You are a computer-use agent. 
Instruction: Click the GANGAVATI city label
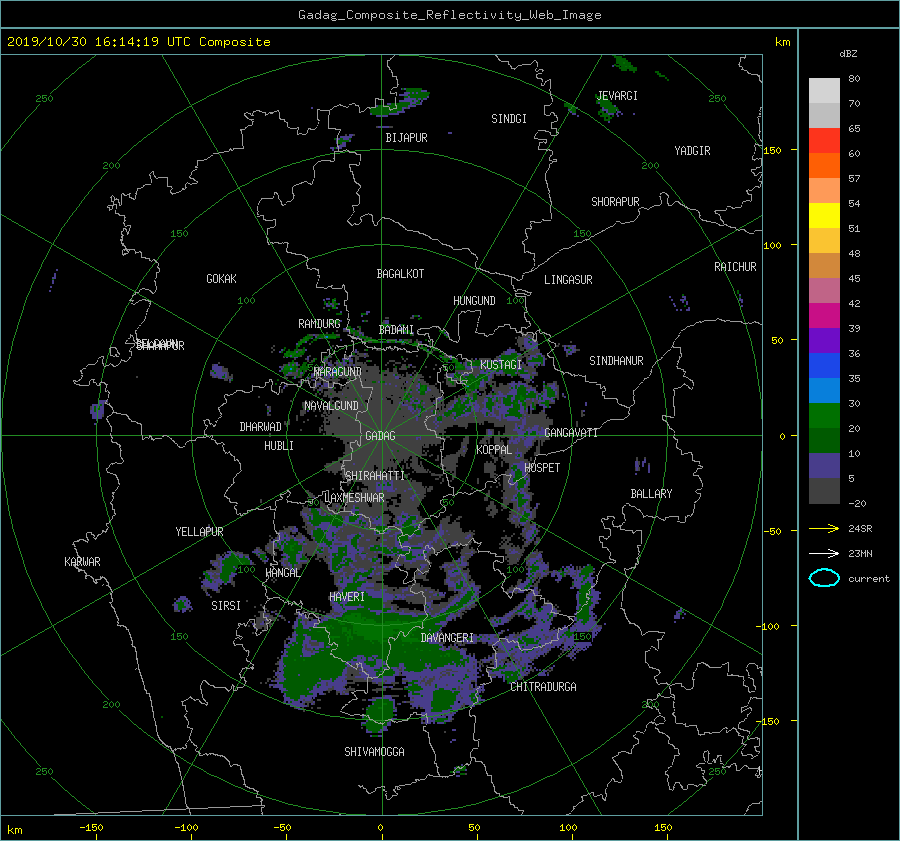click(x=571, y=433)
